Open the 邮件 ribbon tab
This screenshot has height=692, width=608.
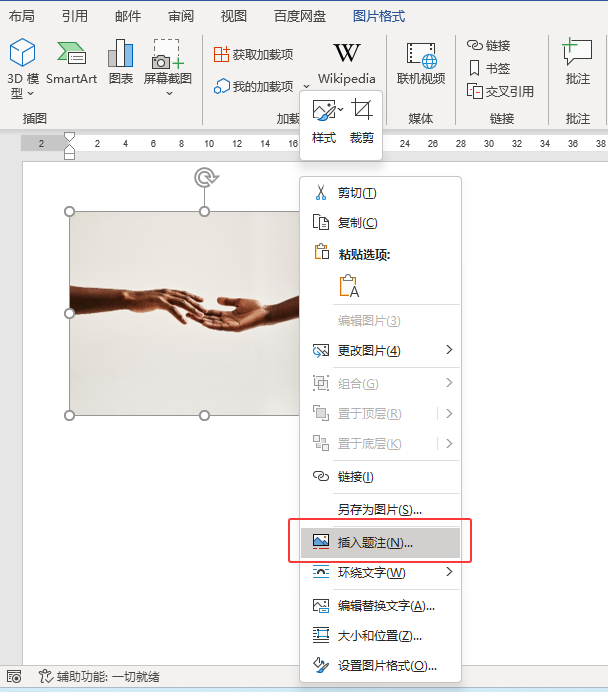pyautogui.click(x=128, y=16)
